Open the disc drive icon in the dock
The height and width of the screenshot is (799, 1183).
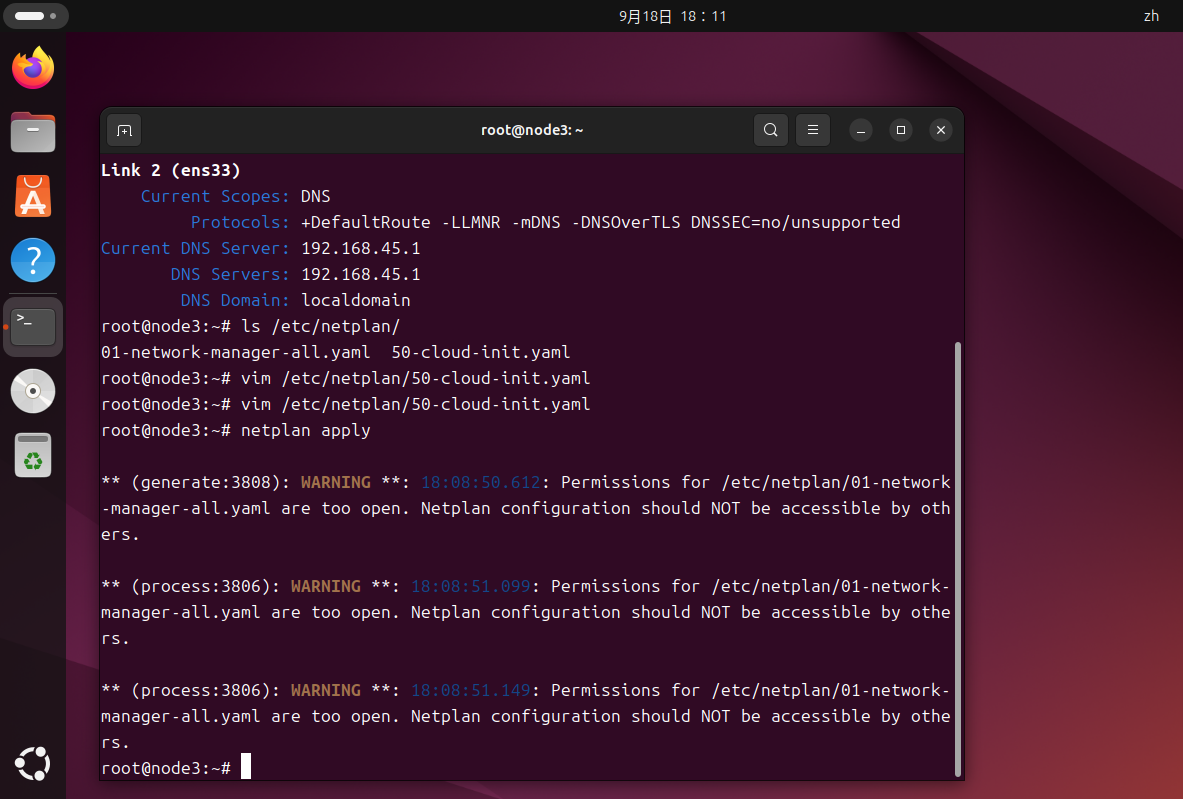(x=33, y=391)
